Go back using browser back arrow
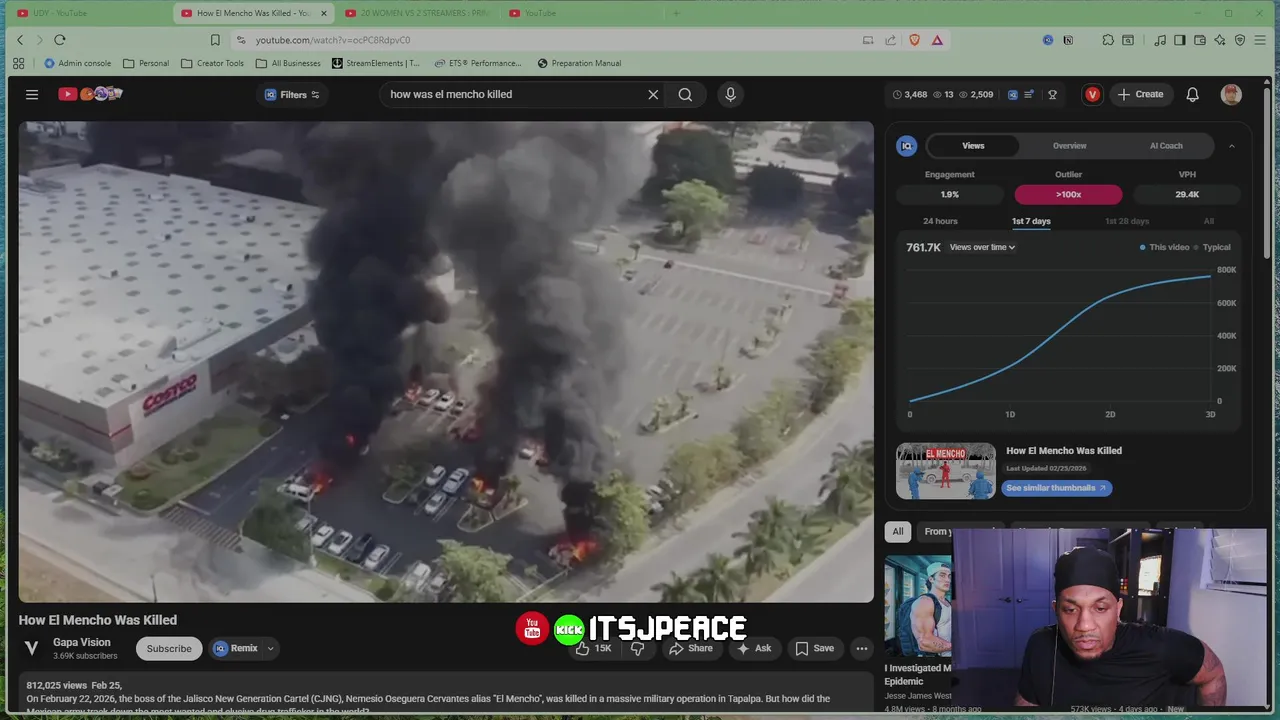1280x720 pixels. pyautogui.click(x=20, y=40)
